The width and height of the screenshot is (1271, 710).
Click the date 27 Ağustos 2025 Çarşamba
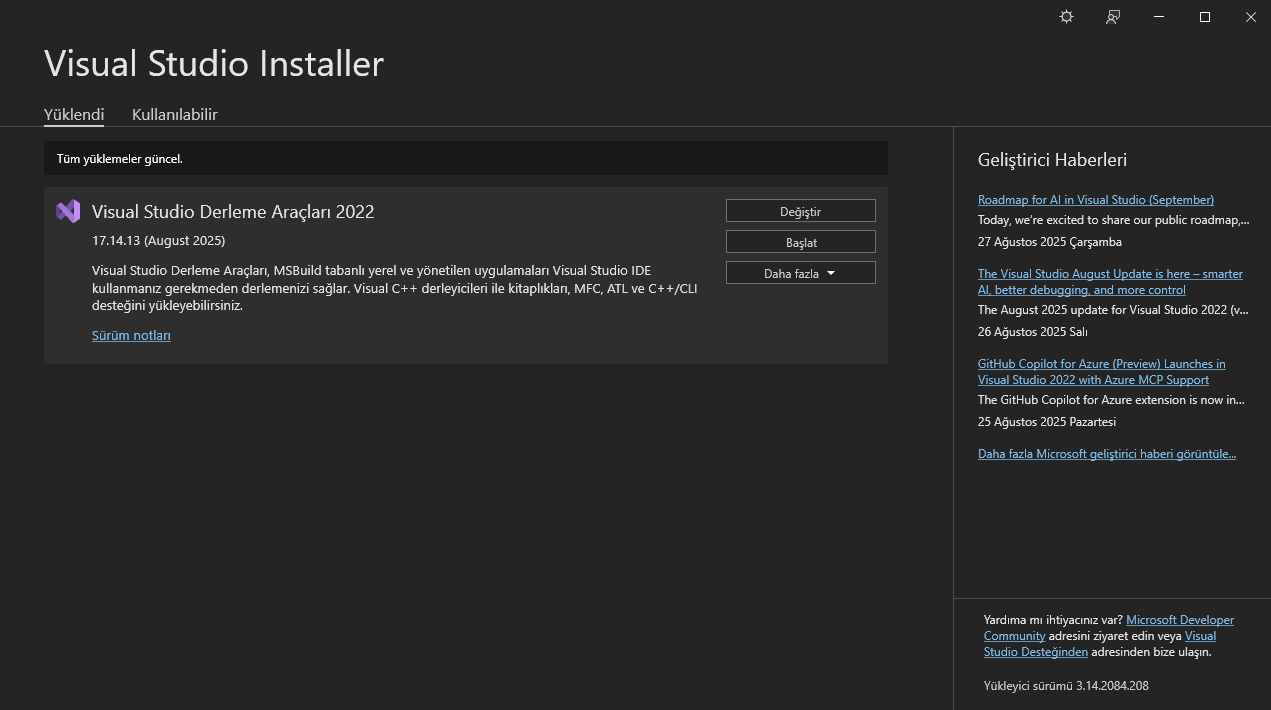(x=1050, y=242)
